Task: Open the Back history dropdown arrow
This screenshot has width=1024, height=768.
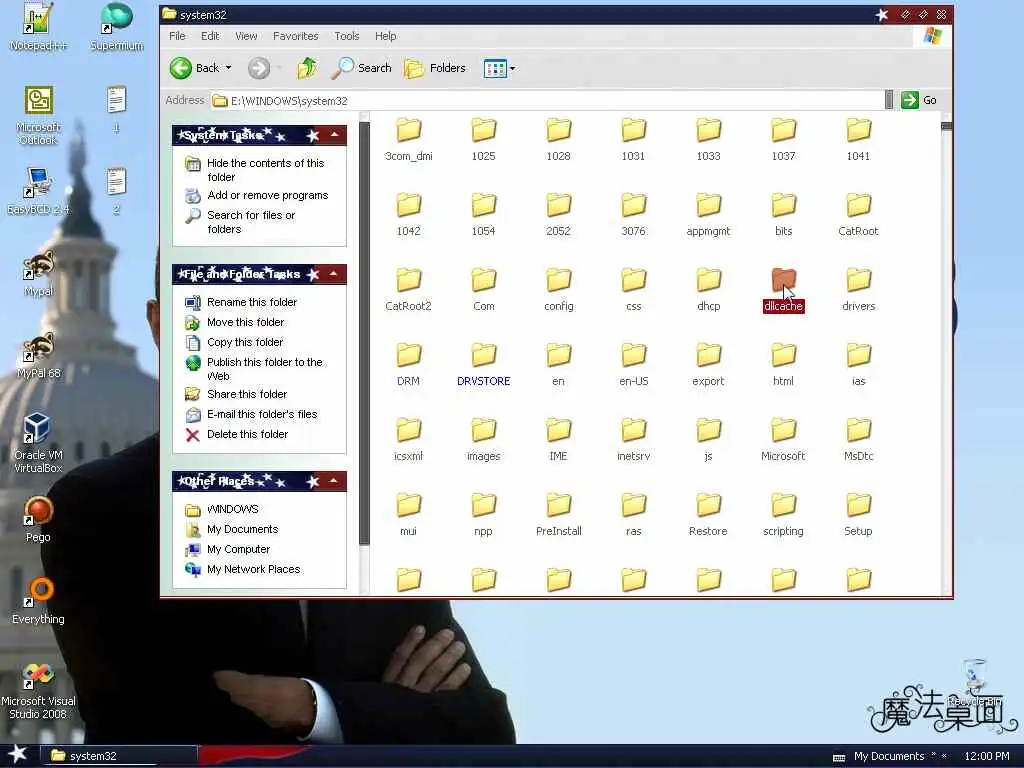Action: click(229, 68)
